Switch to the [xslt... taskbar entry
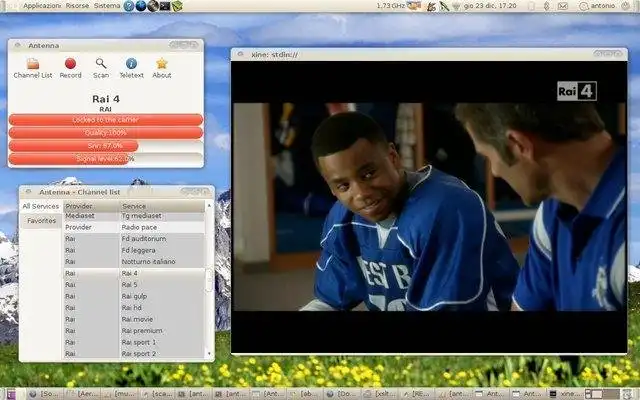The width and height of the screenshot is (640, 400). [379, 394]
